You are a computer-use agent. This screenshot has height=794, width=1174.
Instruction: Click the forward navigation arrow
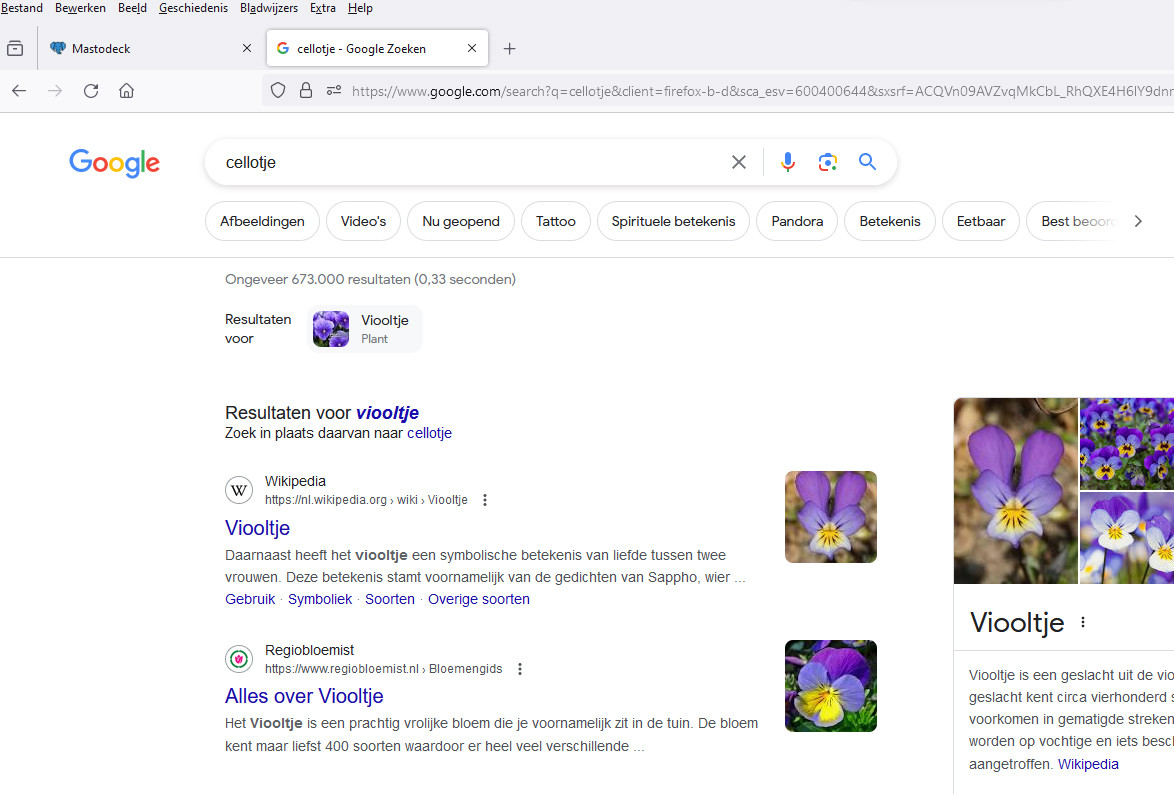pyautogui.click(x=55, y=91)
